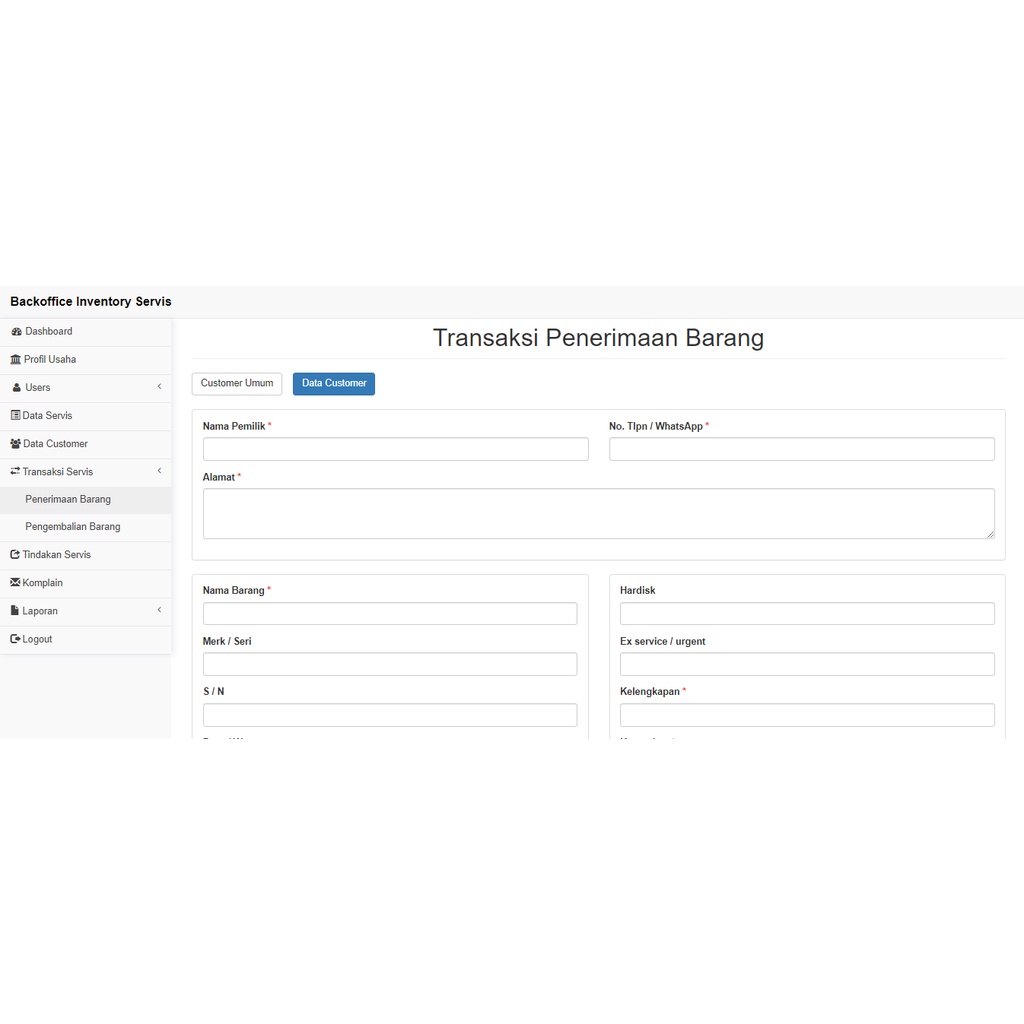
Task: Focus the Nama Barang input field
Action: click(x=390, y=614)
